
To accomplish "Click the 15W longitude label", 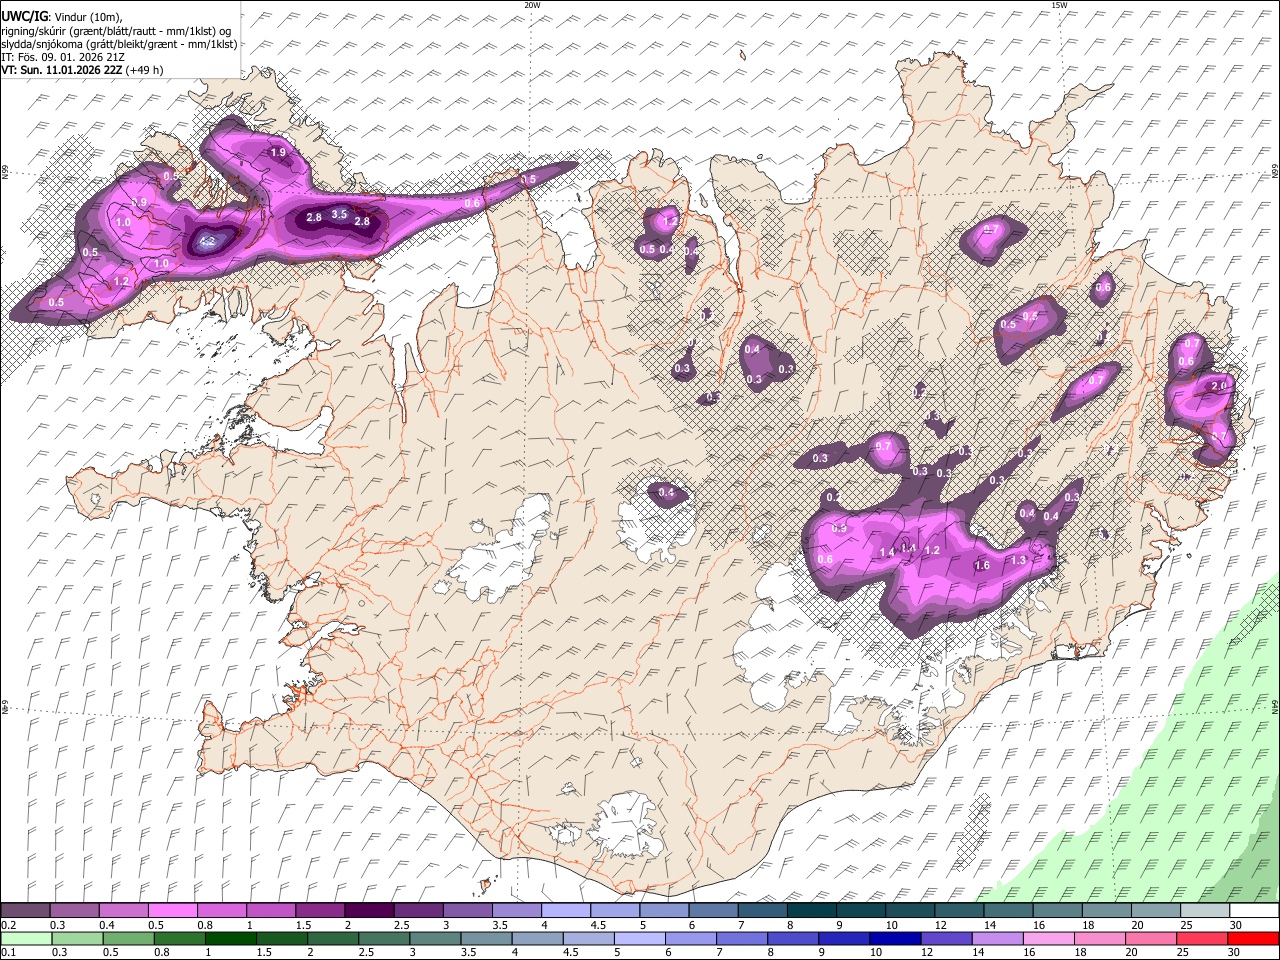I will (1058, 5).
